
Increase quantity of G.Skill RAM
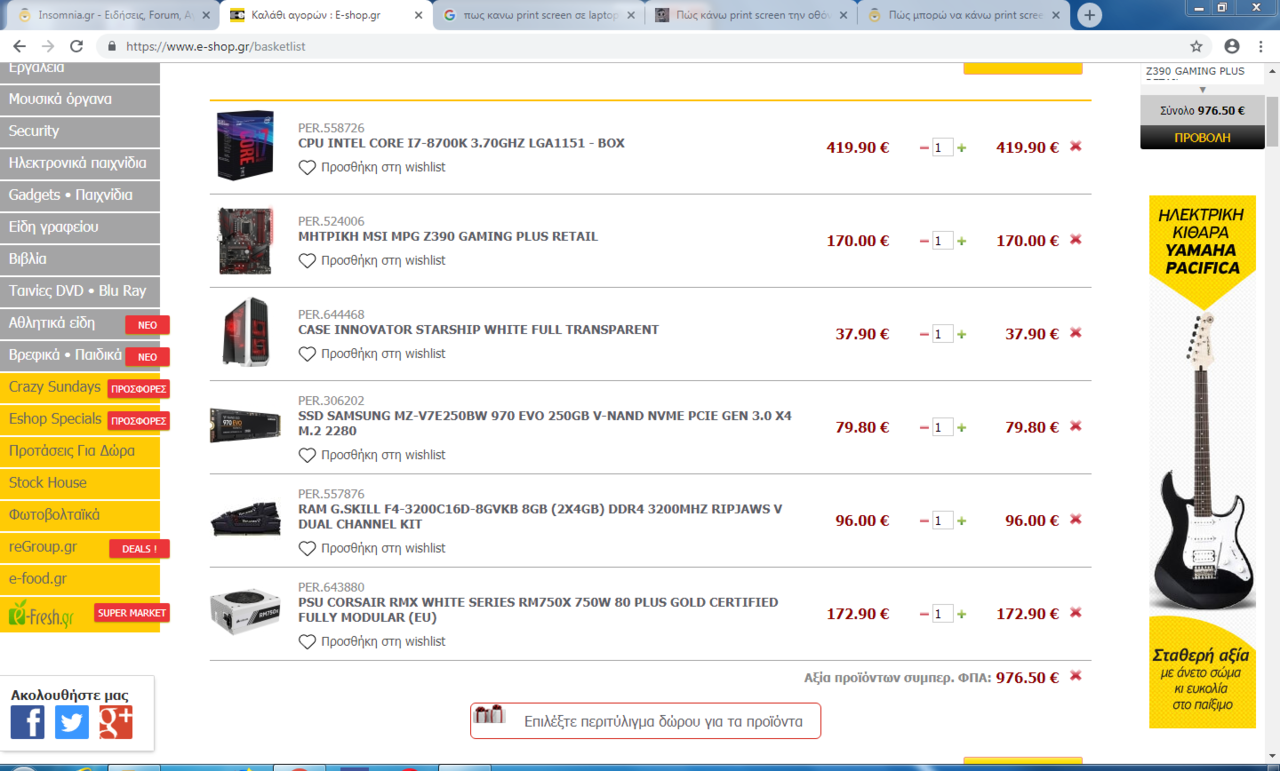(962, 521)
